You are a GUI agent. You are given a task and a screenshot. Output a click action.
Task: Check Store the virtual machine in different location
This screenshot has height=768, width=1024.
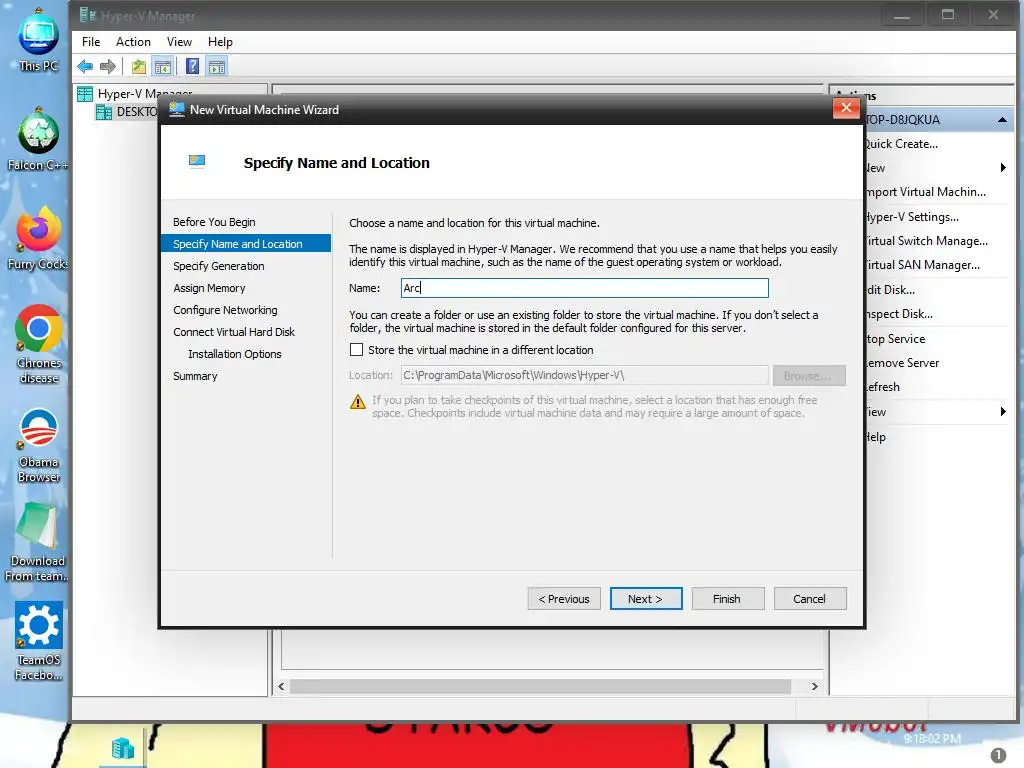pos(357,350)
